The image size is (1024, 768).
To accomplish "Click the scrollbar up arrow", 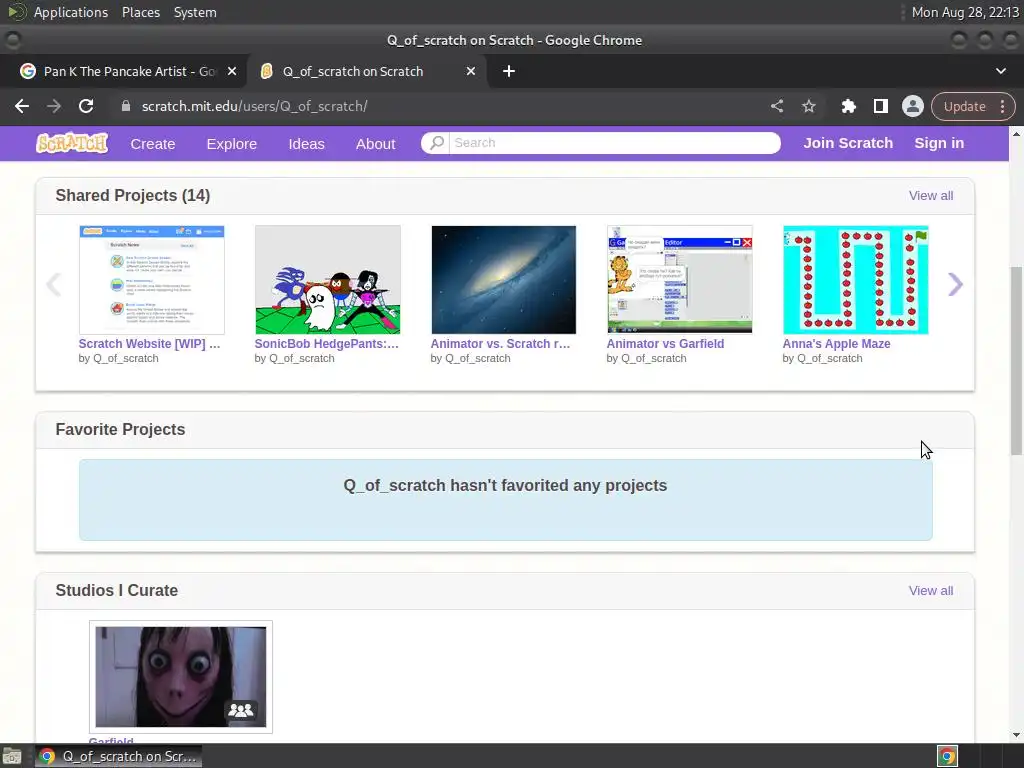I will 1016,133.
